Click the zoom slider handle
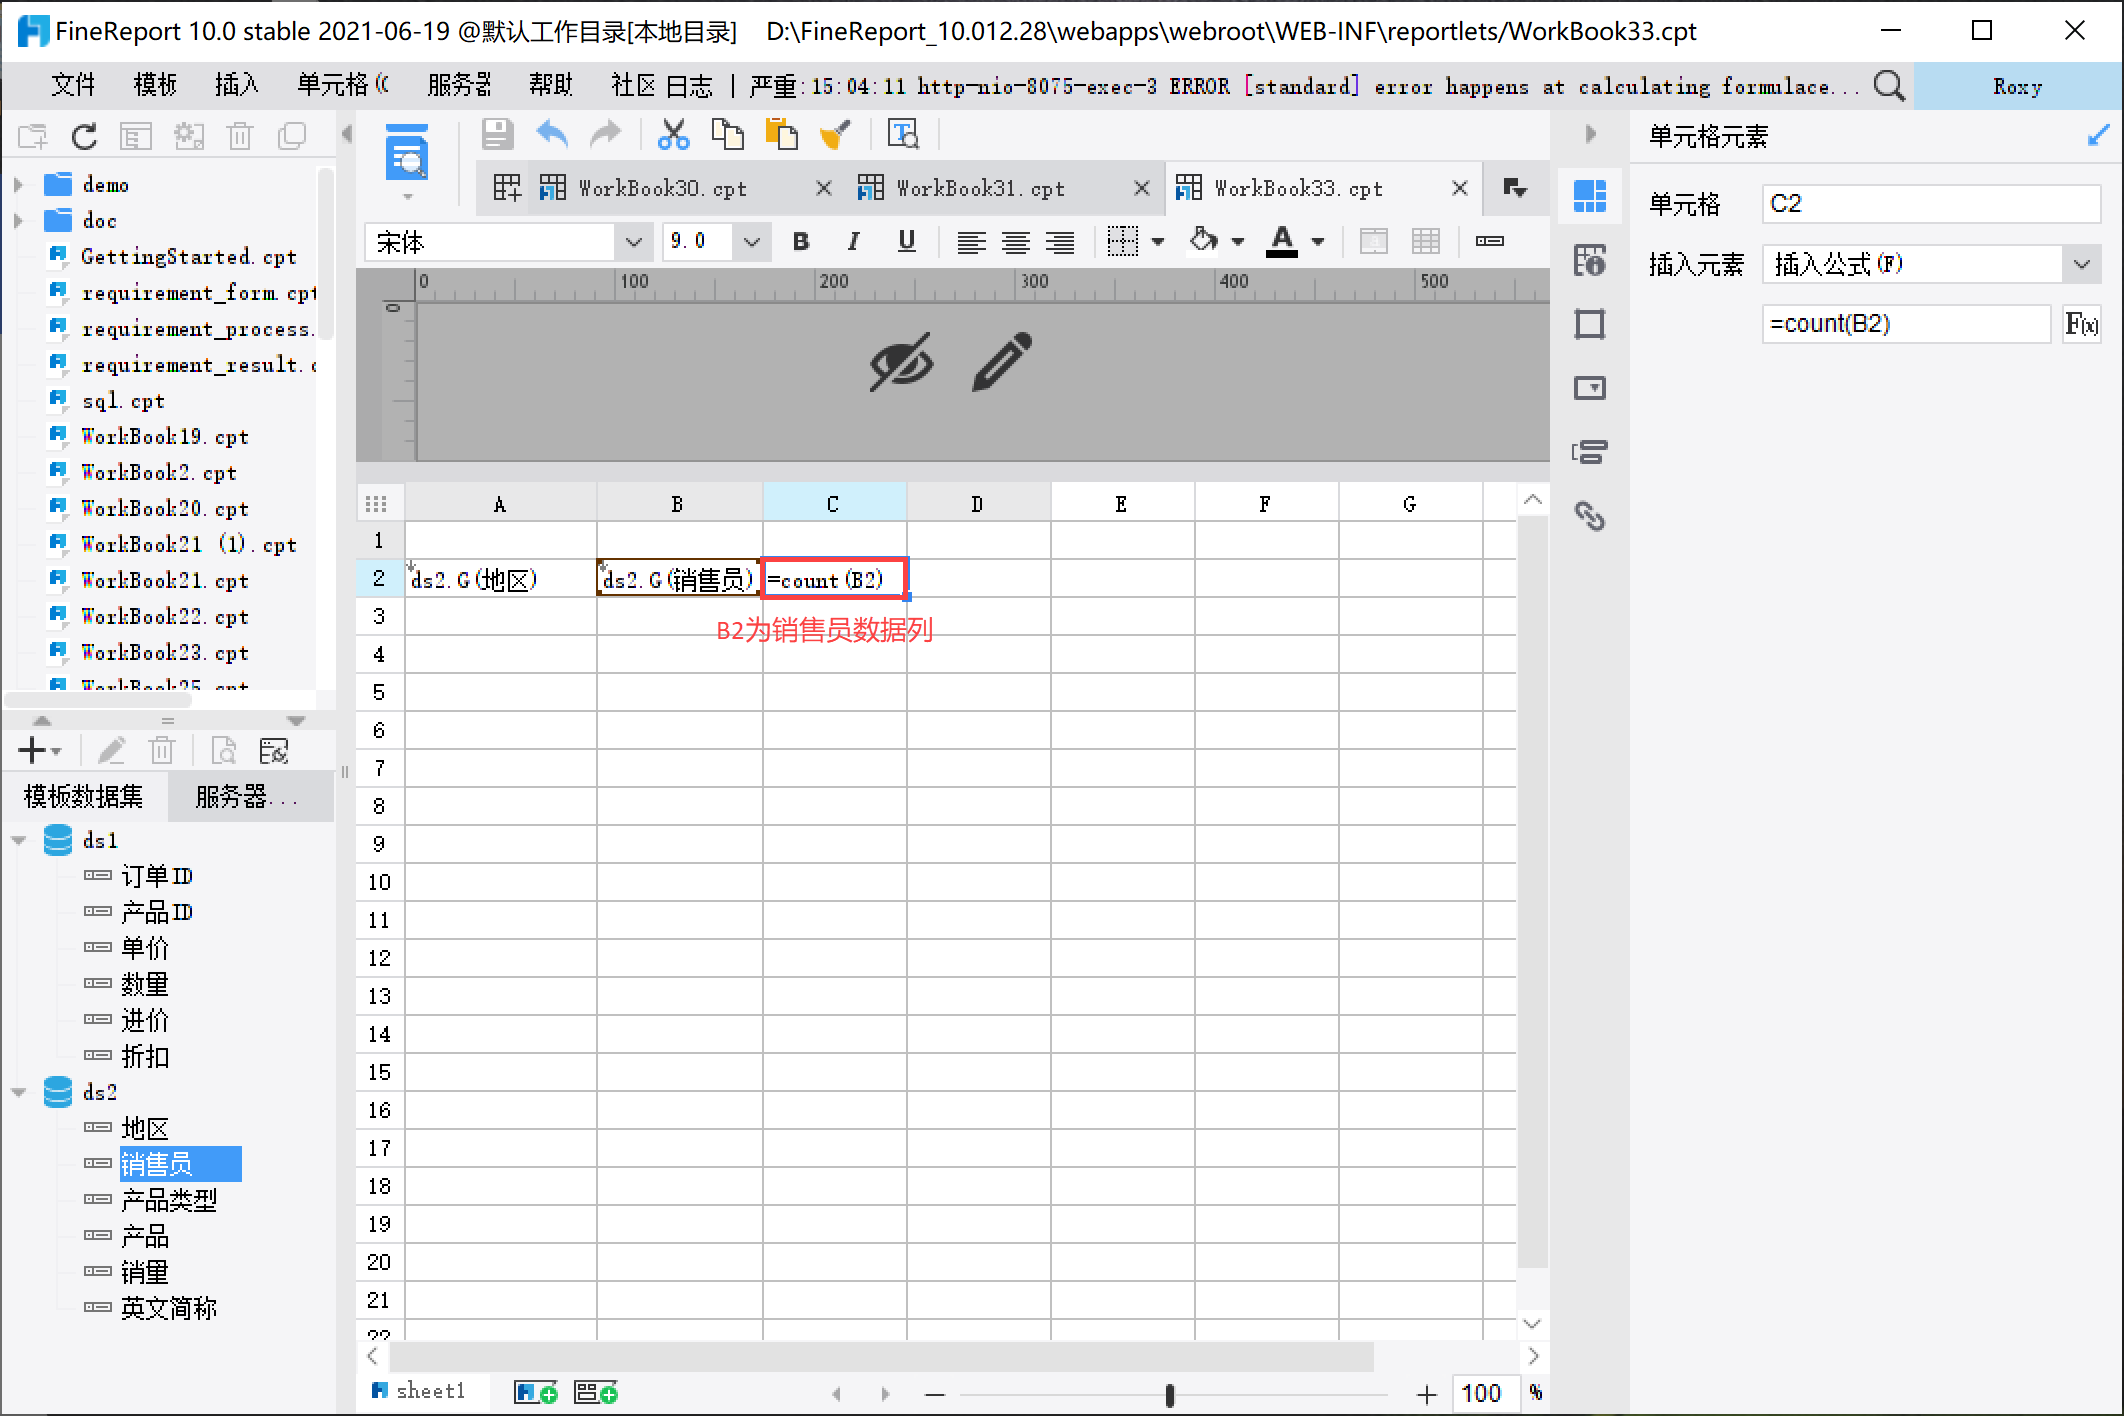This screenshot has height=1416, width=2124. [x=1169, y=1394]
